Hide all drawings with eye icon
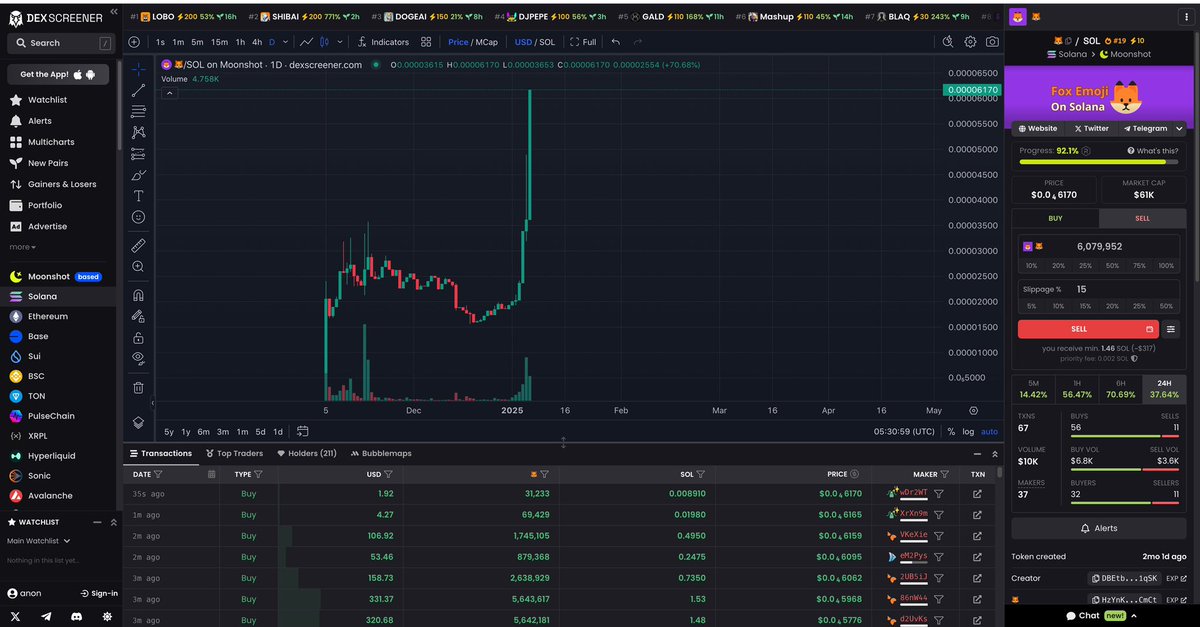 point(138,358)
